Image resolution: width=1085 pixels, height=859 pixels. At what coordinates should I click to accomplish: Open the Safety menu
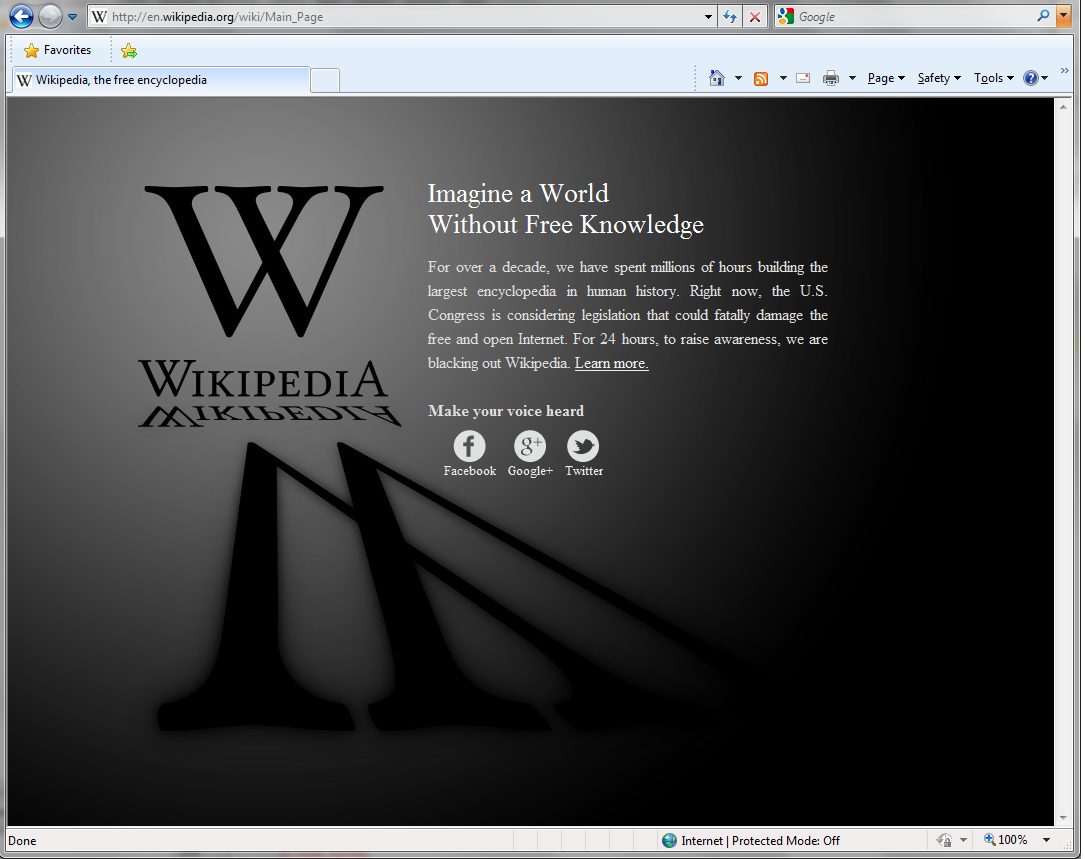(x=939, y=78)
